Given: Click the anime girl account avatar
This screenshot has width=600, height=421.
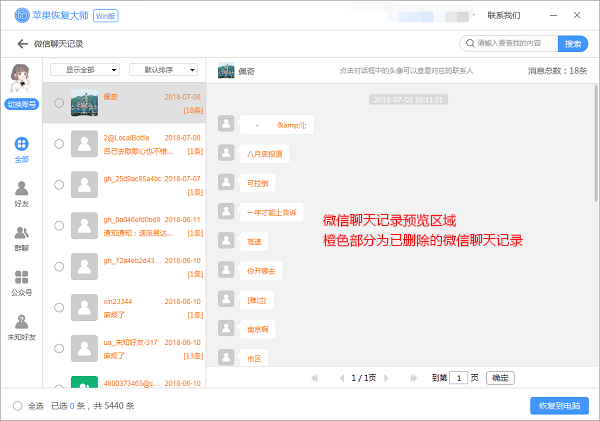Looking at the screenshot, I should [x=21, y=78].
